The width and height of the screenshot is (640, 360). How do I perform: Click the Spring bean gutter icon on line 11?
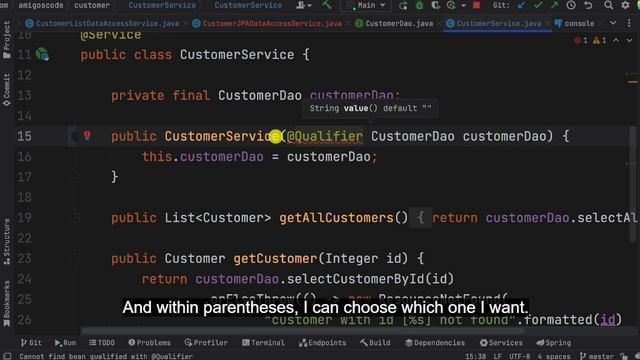42,54
